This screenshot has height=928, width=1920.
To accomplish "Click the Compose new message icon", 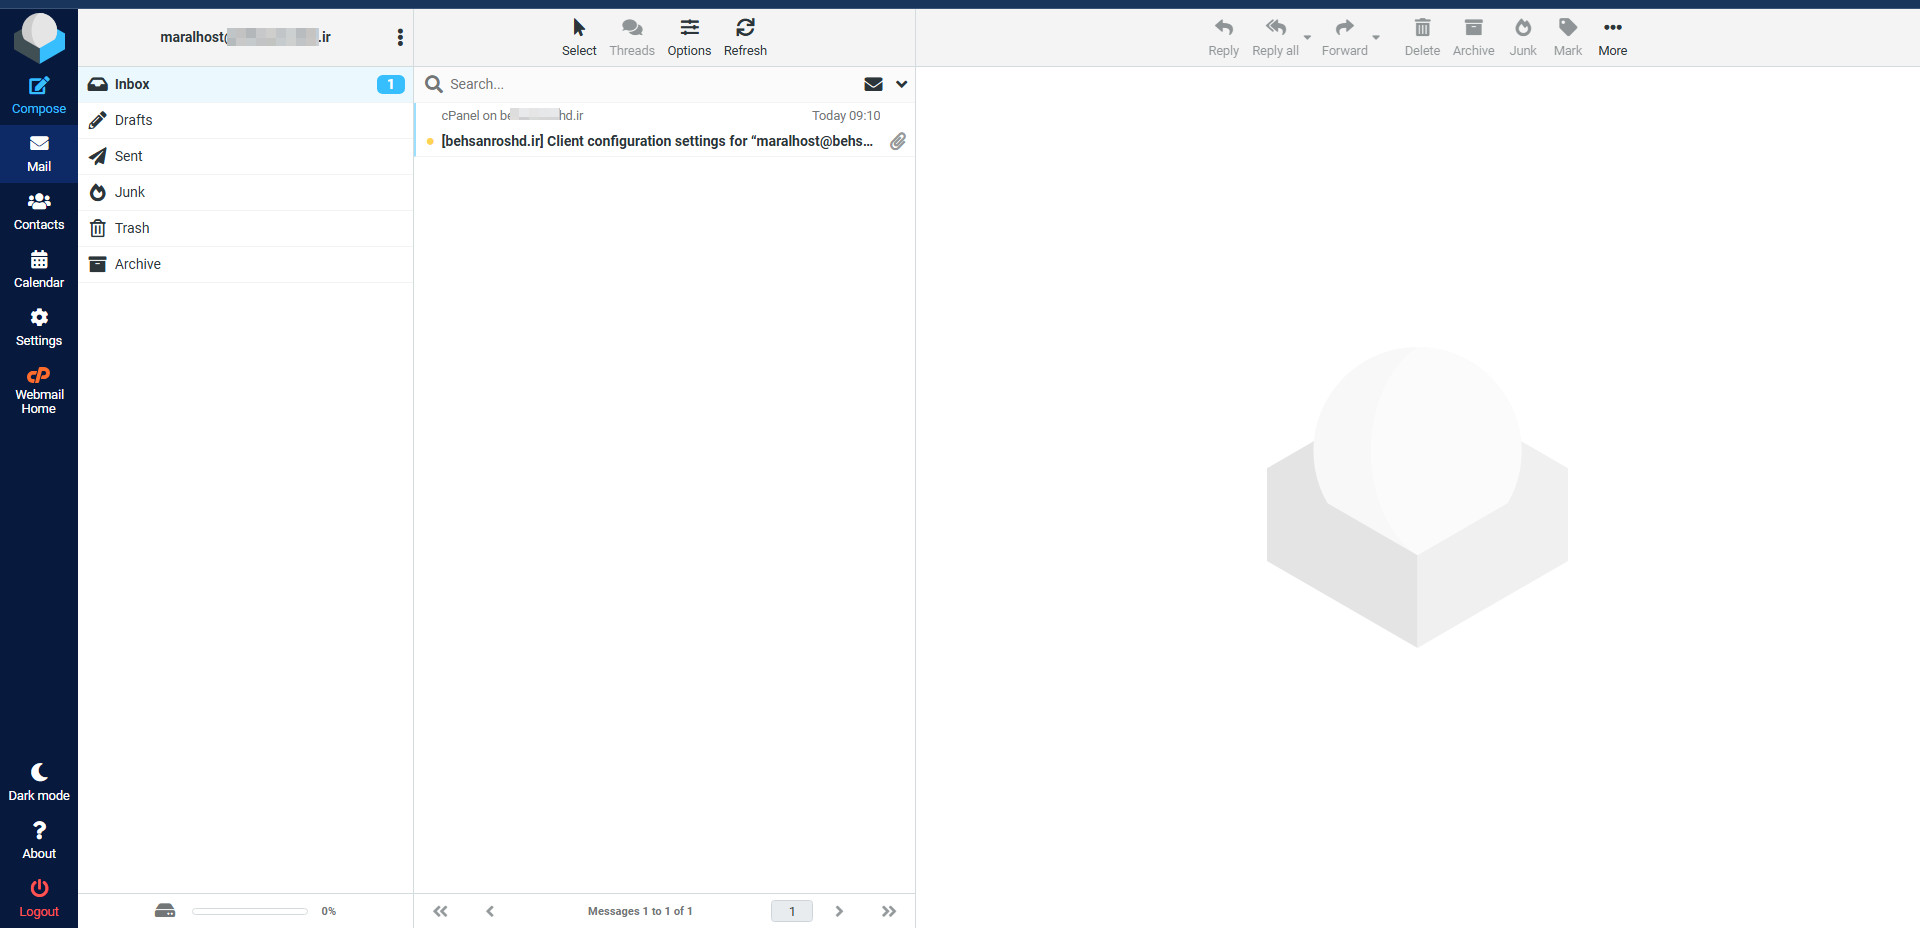I will tap(39, 87).
